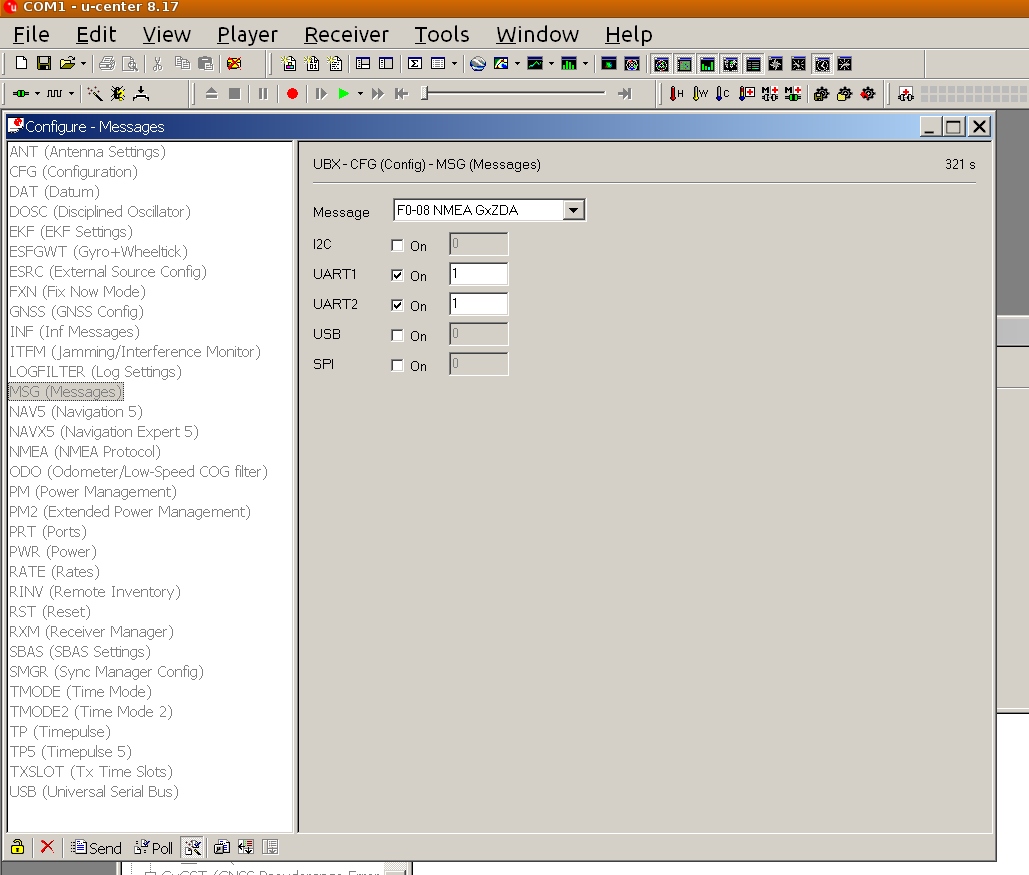Screen dimensions: 1029x875
Task: Expand the map view dropdown arrow
Action: [x=517, y=64]
